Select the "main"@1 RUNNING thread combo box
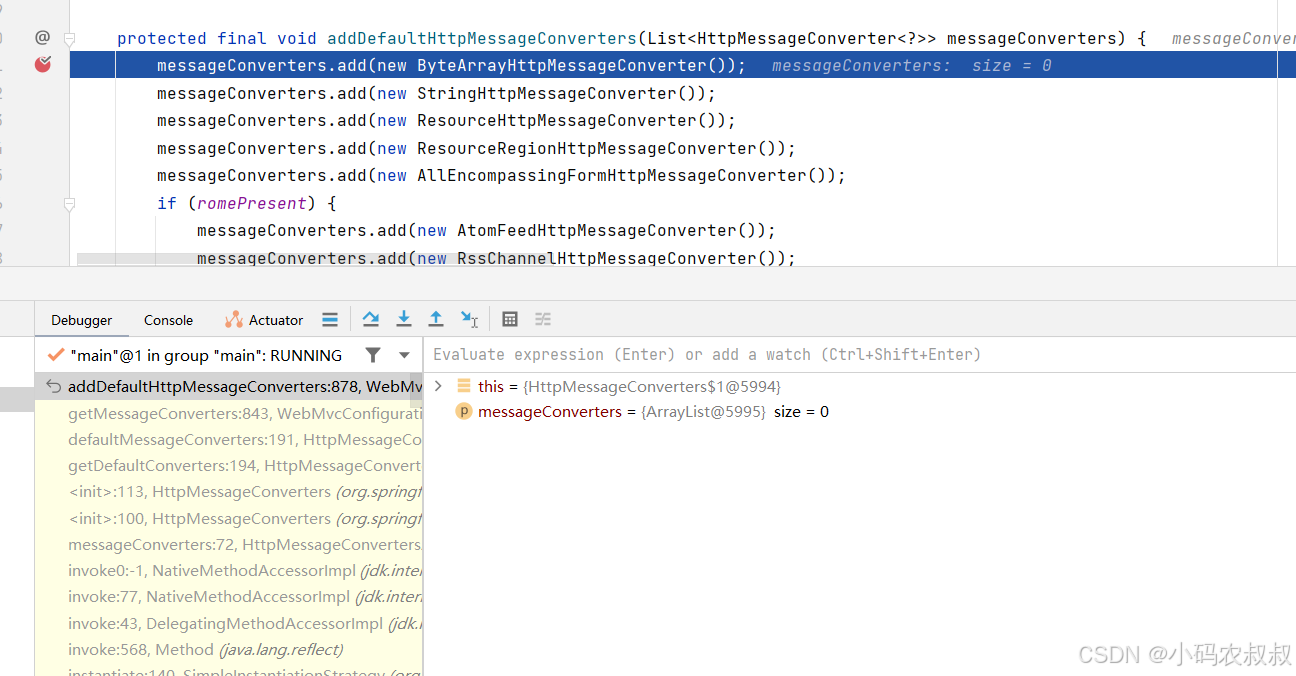1296x676 pixels. [x=229, y=355]
